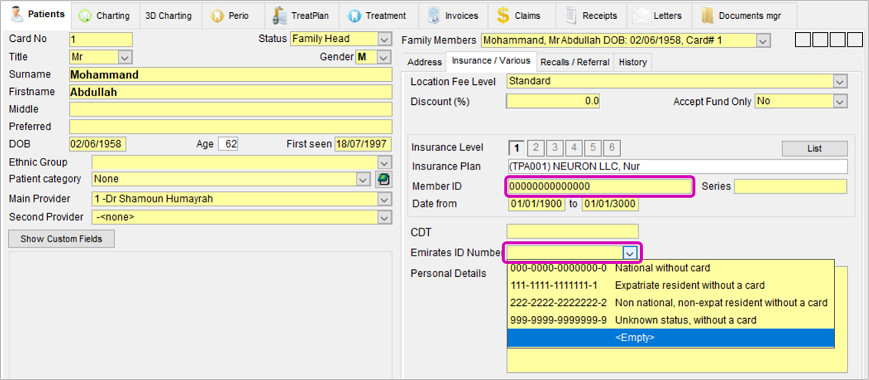Select insurance level 3

[554, 148]
